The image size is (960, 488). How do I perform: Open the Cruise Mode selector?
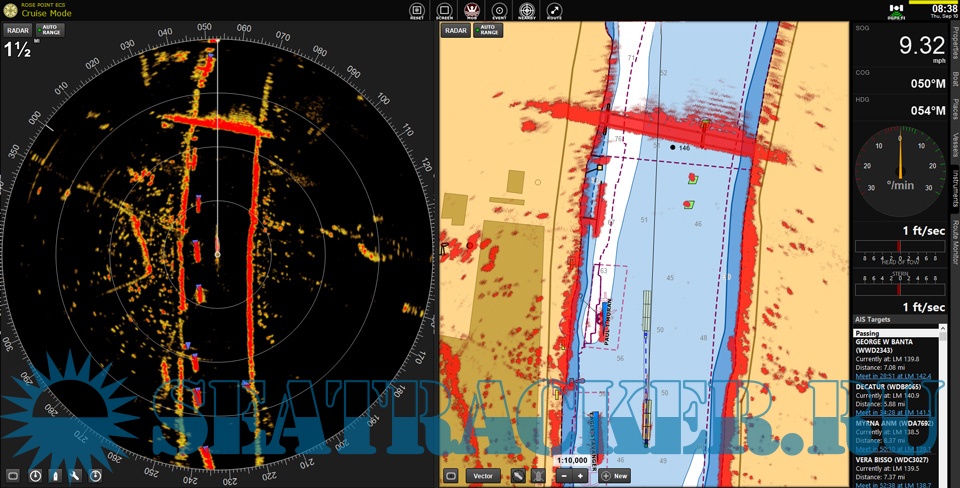click(46, 13)
